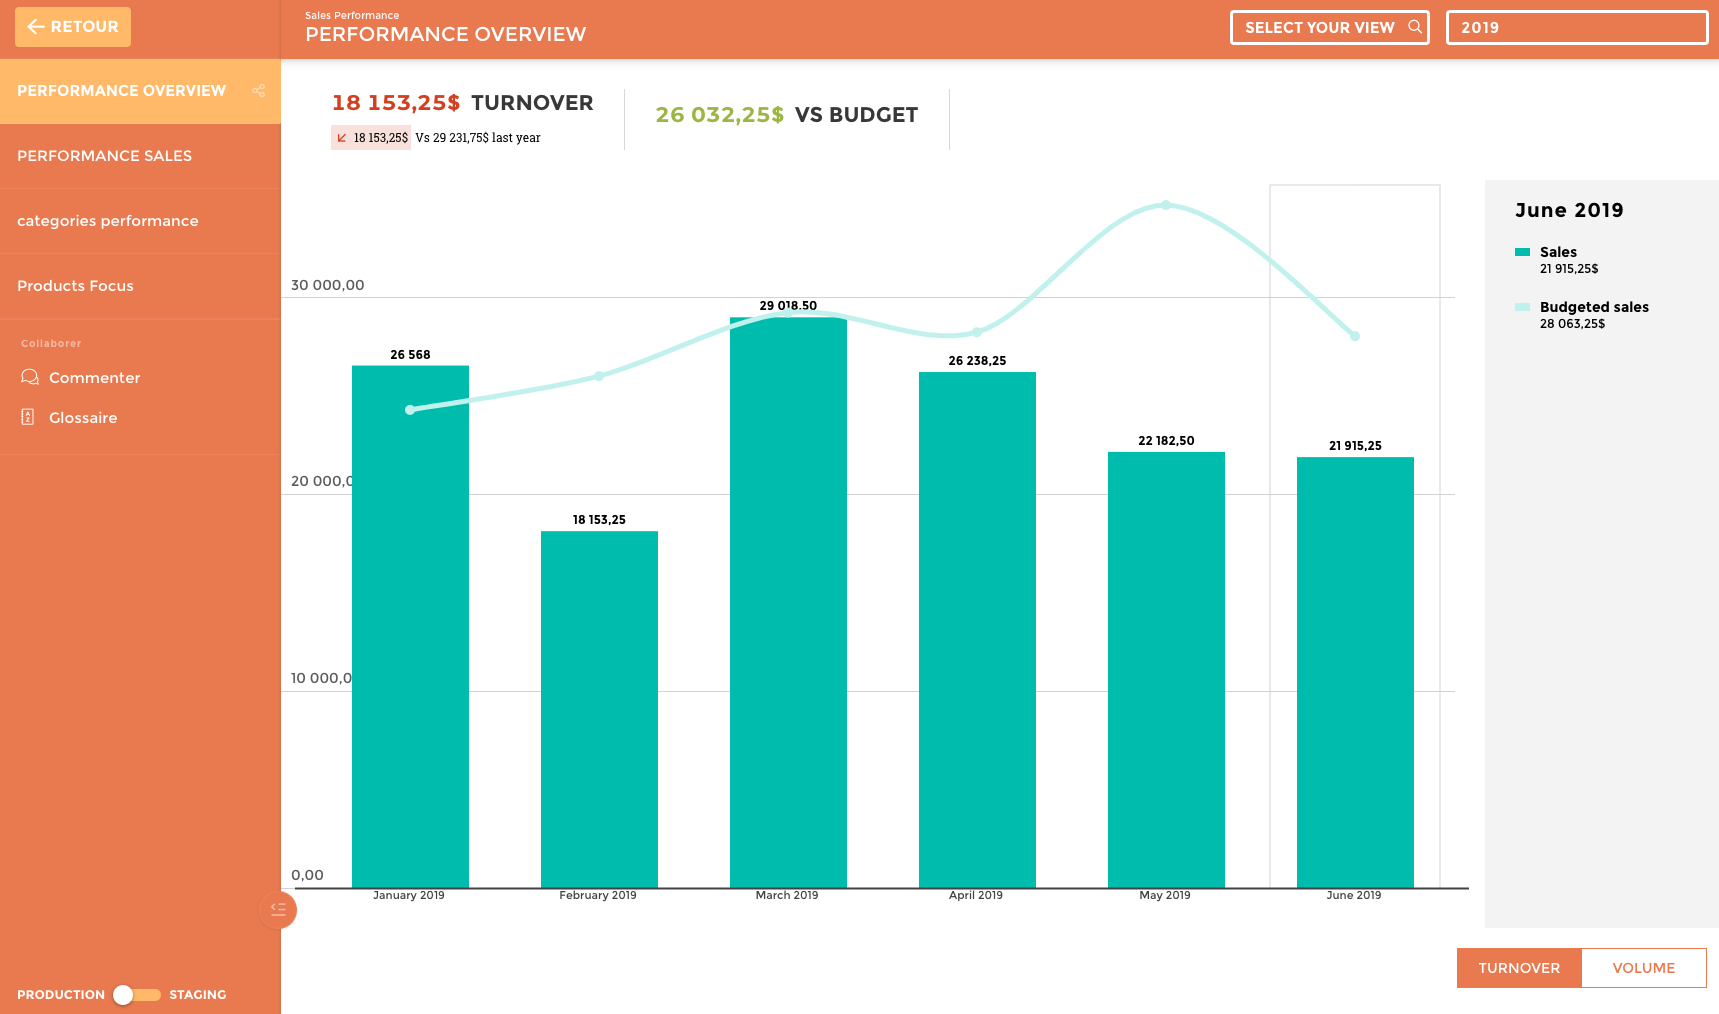Screen dimensions: 1719x1014
Task: Click the Glossaire book icon
Action: [28, 417]
